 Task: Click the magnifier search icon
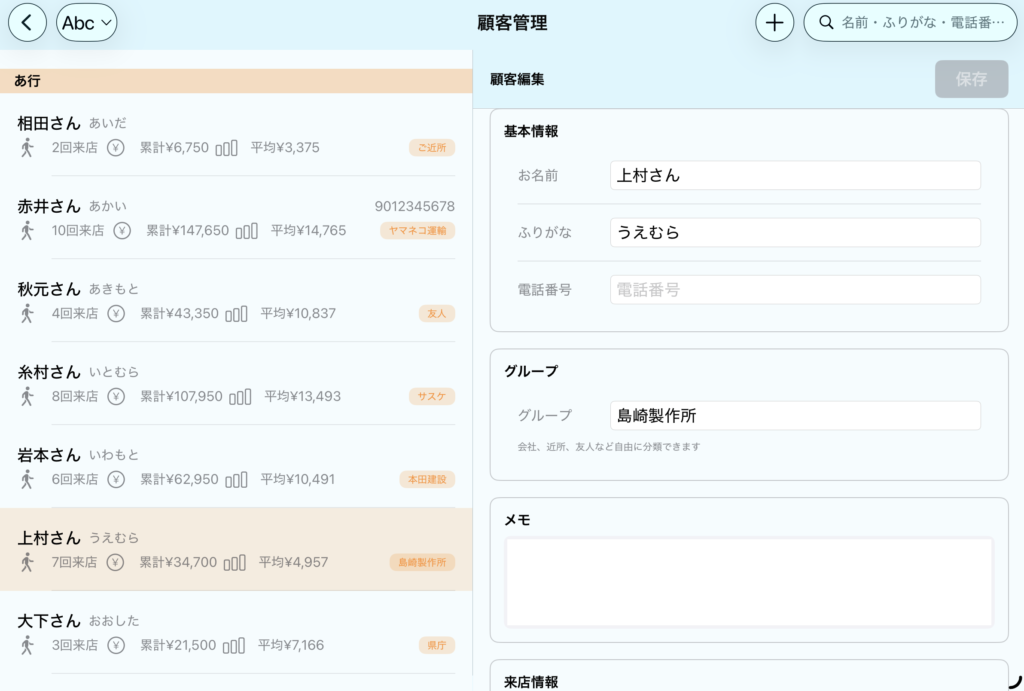(826, 22)
